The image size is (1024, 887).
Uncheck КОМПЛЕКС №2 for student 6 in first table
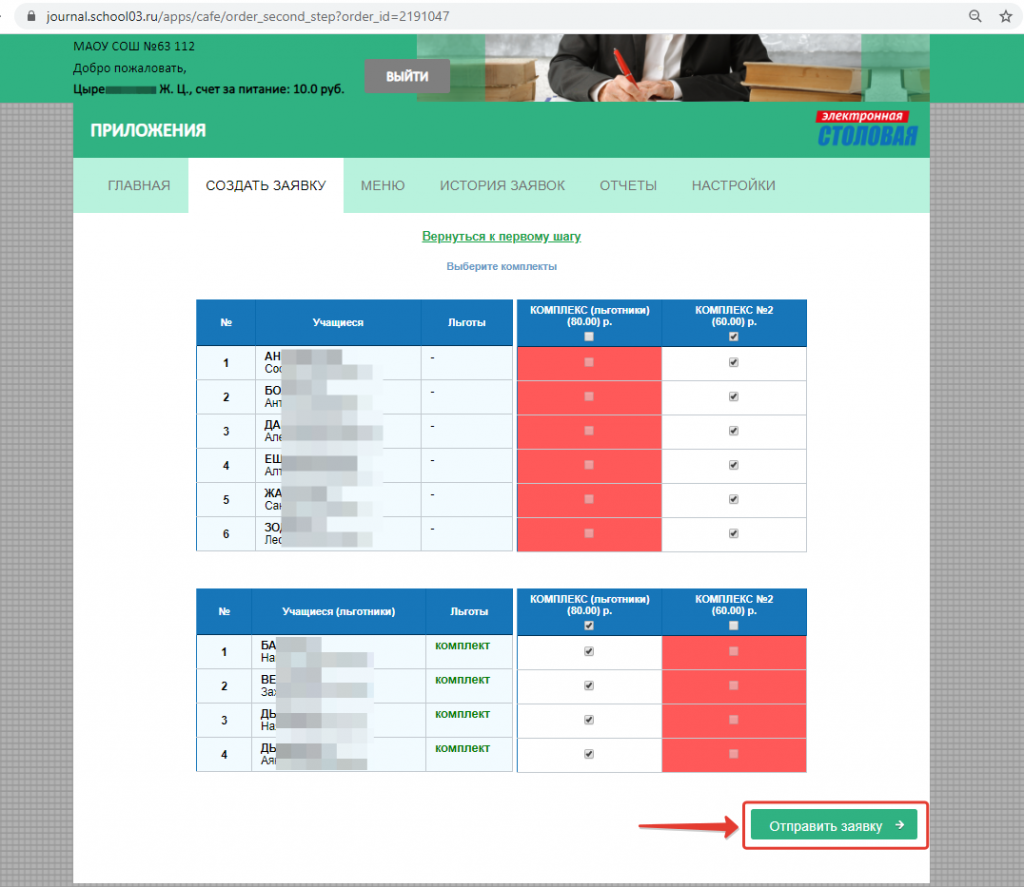click(x=734, y=534)
